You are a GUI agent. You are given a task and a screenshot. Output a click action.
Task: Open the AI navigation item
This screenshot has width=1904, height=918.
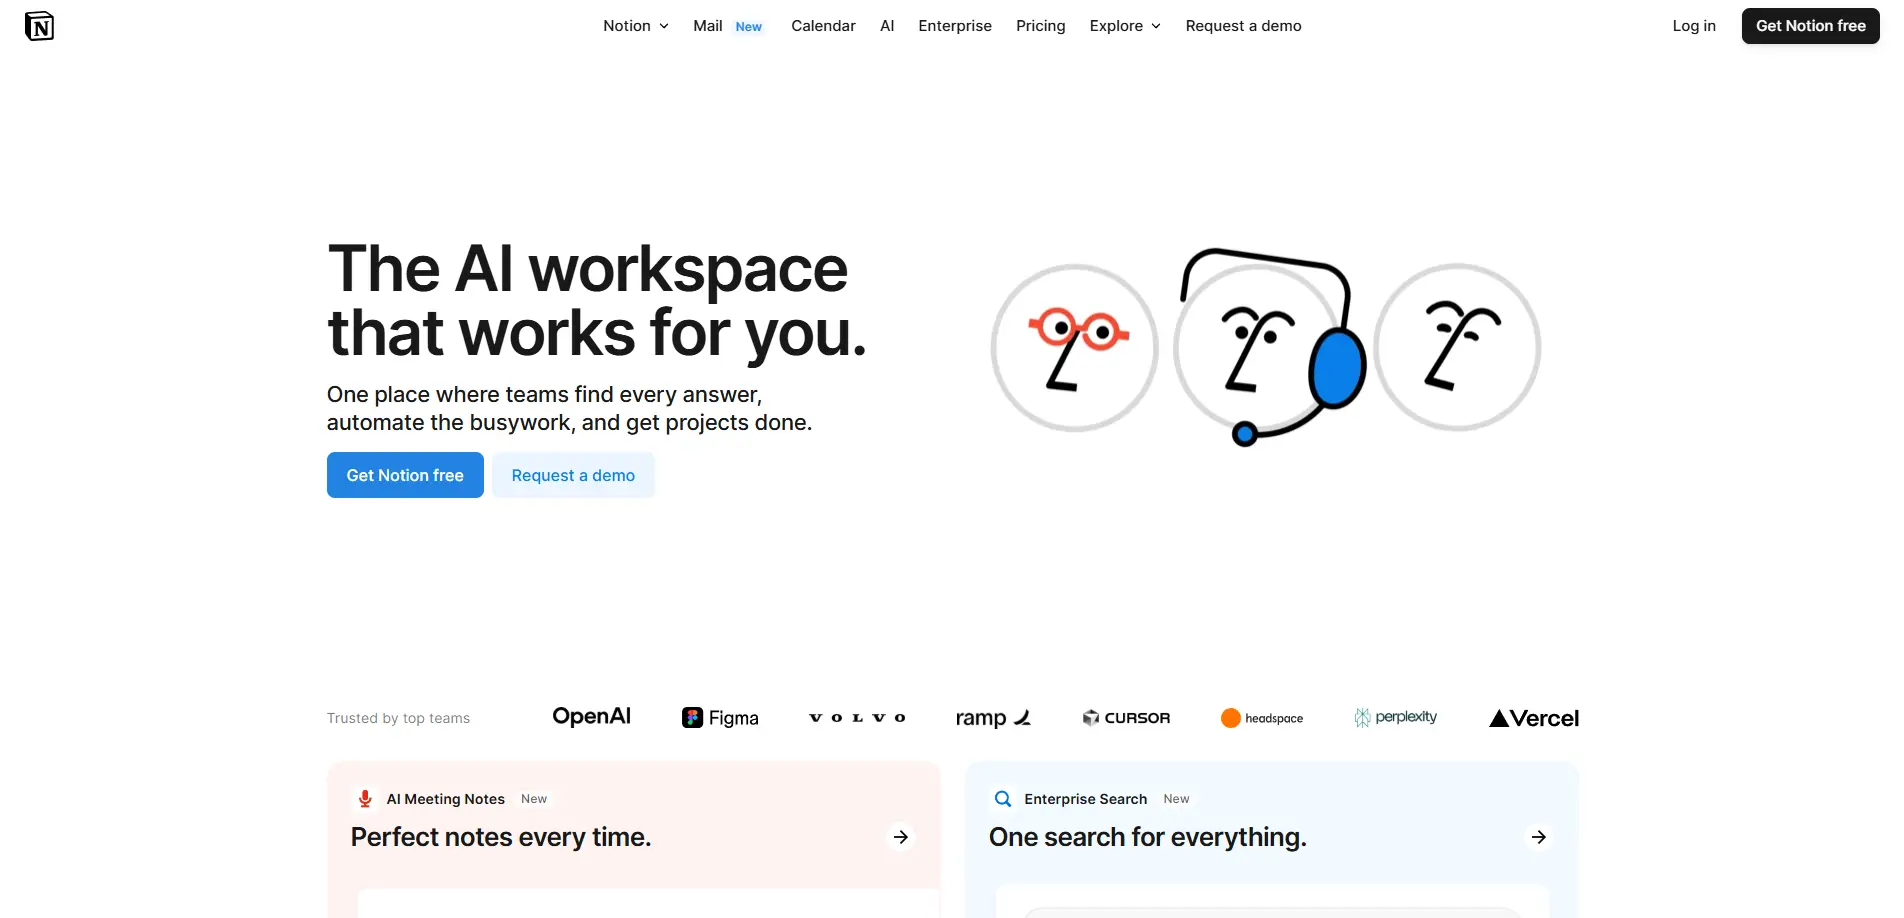(x=887, y=26)
